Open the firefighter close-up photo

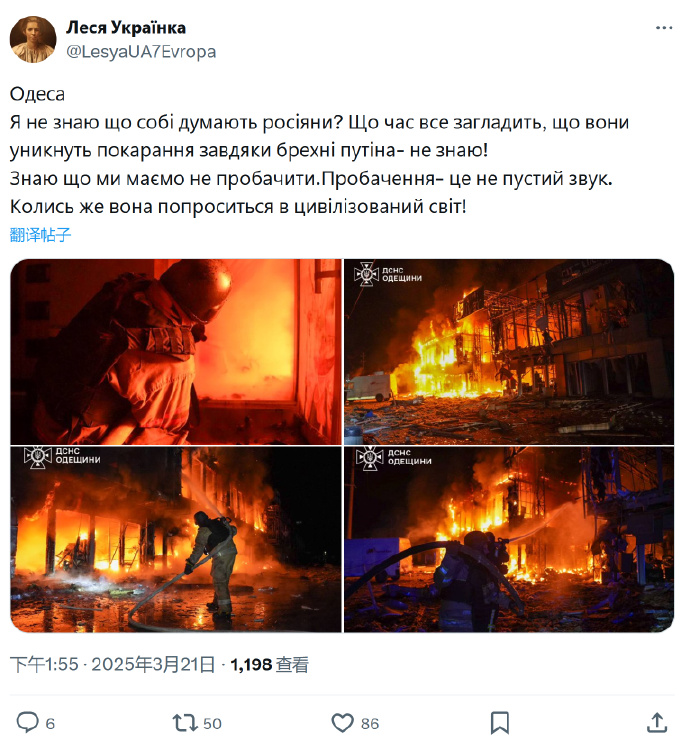[x=176, y=352]
